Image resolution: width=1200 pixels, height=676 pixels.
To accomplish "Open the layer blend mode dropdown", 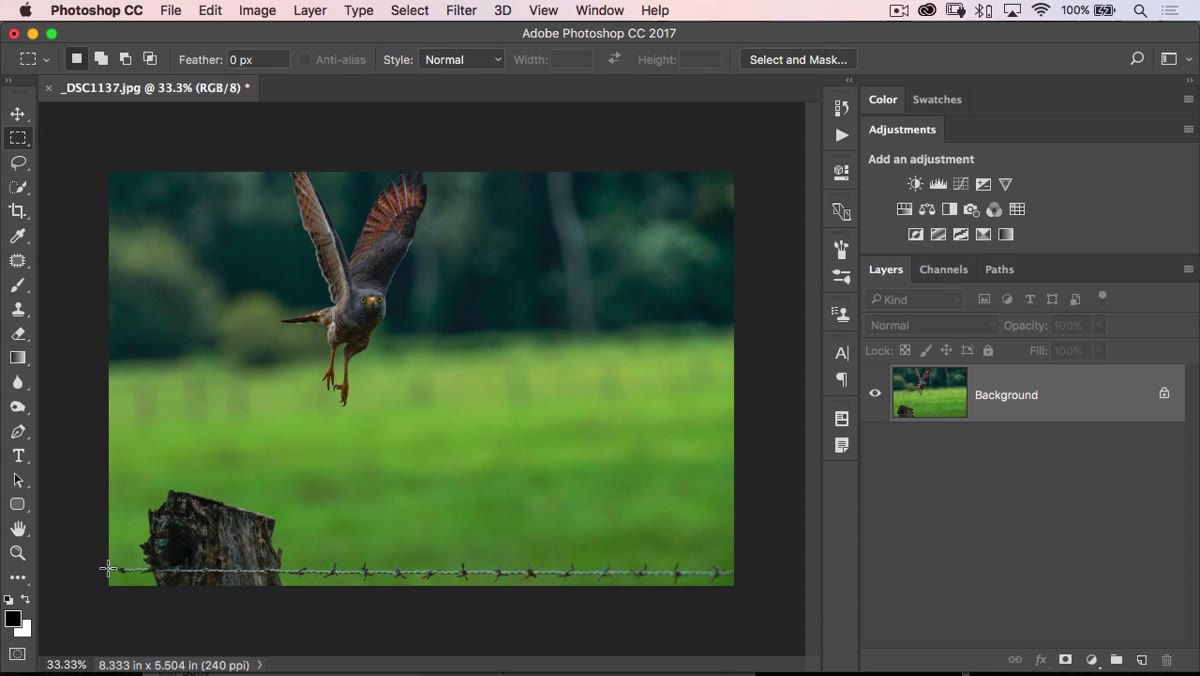I will pyautogui.click(x=931, y=325).
